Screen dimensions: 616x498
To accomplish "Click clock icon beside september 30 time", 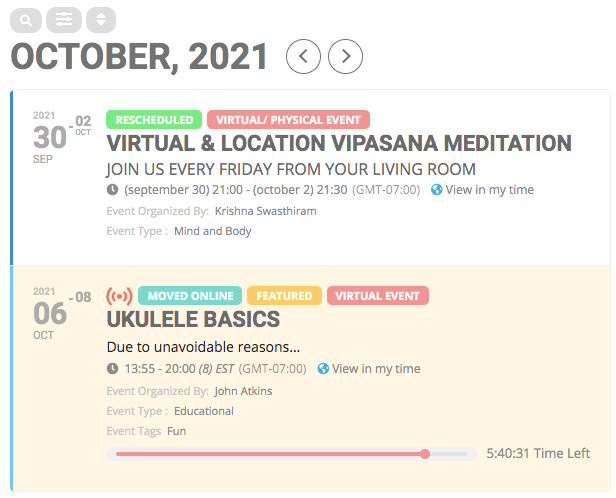I will [x=112, y=190].
